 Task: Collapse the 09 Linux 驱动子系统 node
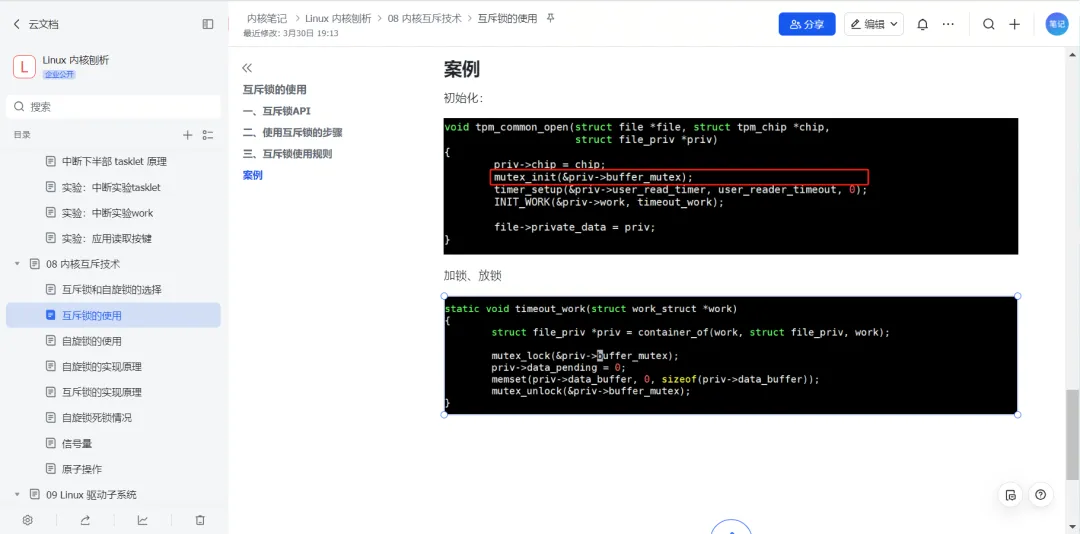click(x=17, y=495)
